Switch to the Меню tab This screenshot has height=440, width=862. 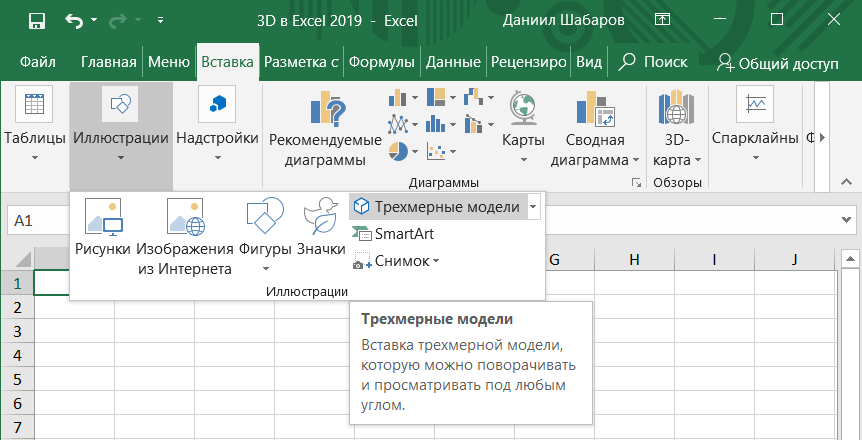click(169, 62)
